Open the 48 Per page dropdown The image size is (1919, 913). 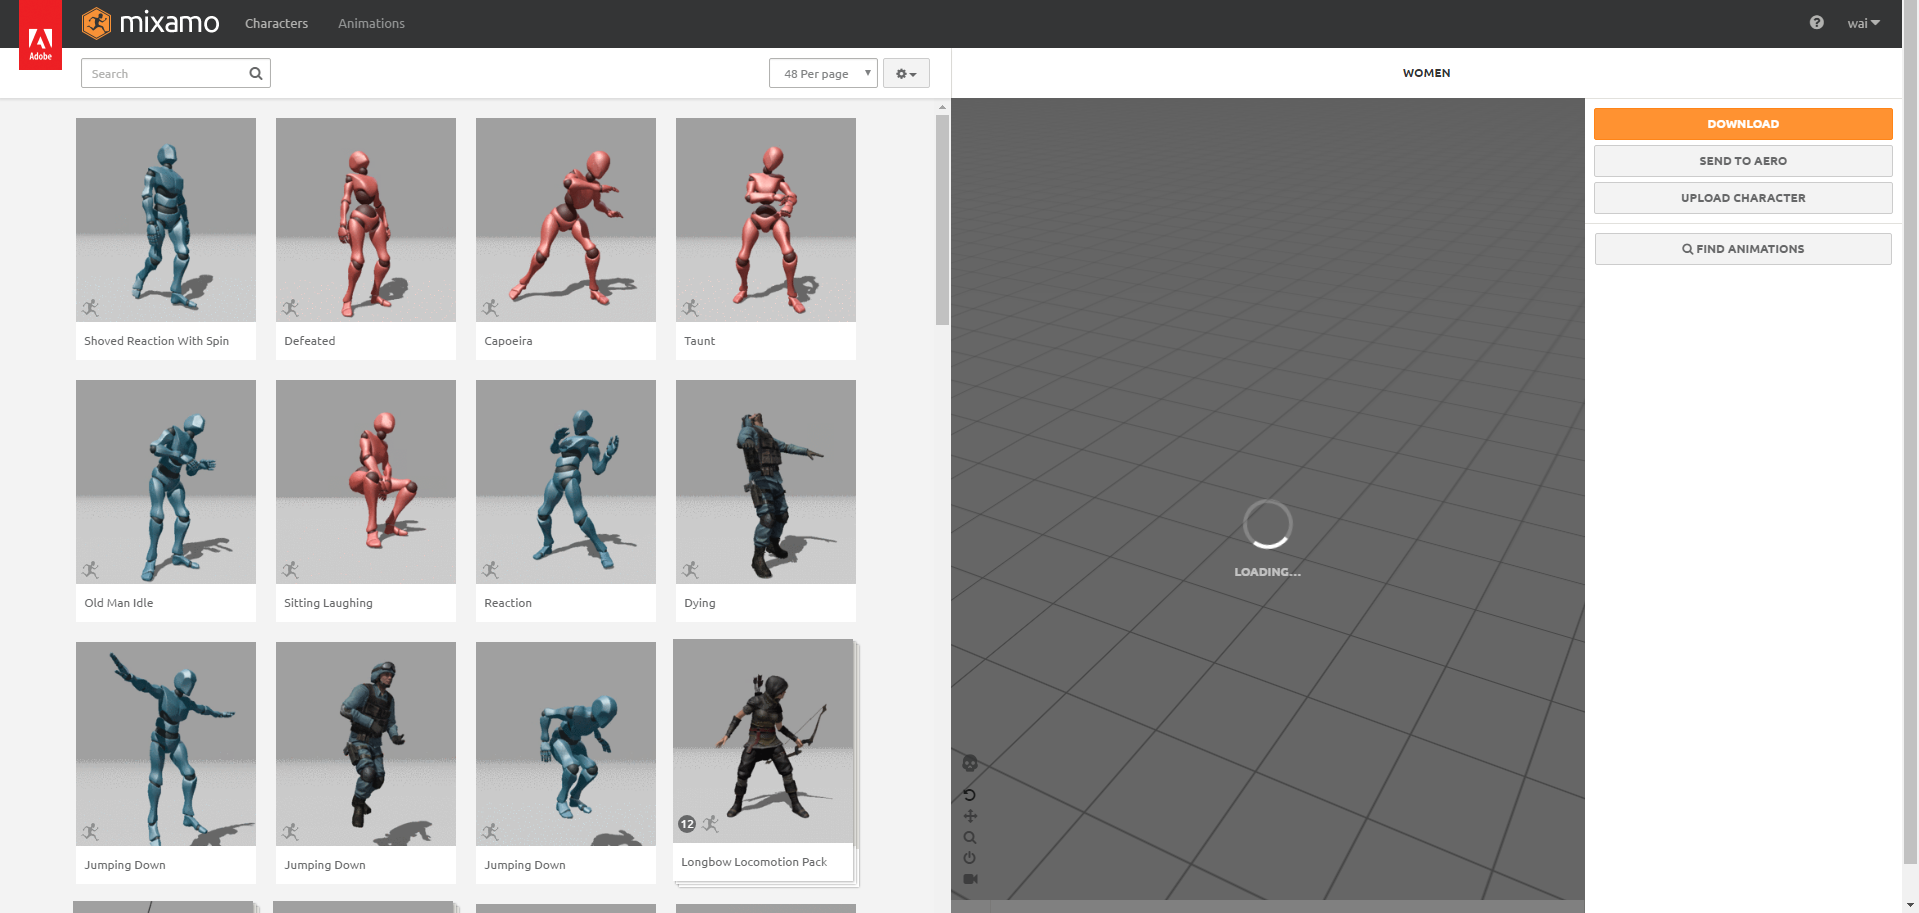(823, 73)
